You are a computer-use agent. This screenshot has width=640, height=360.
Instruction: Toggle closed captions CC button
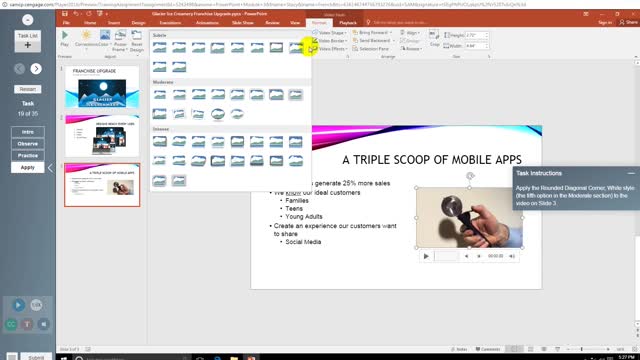11,324
